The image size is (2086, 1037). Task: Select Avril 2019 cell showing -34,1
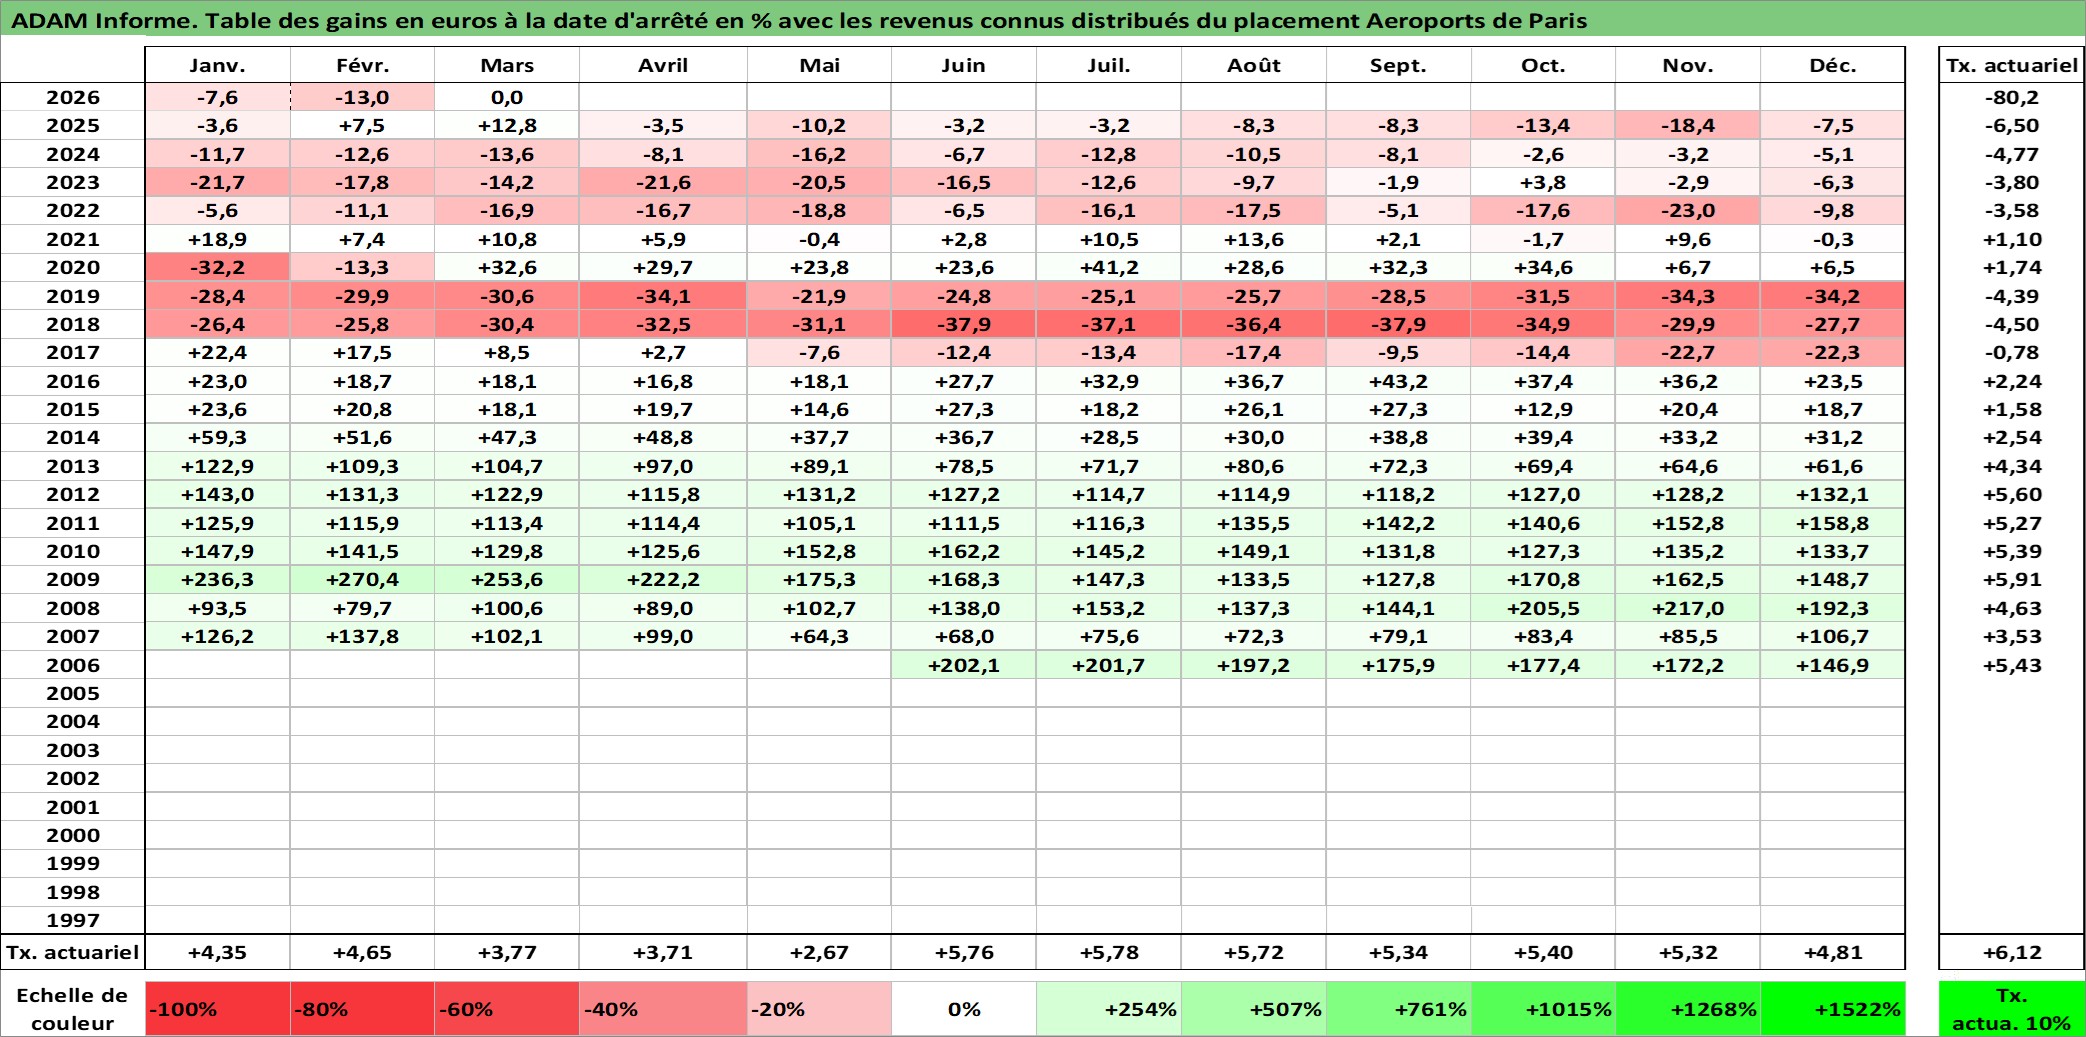coord(663,296)
